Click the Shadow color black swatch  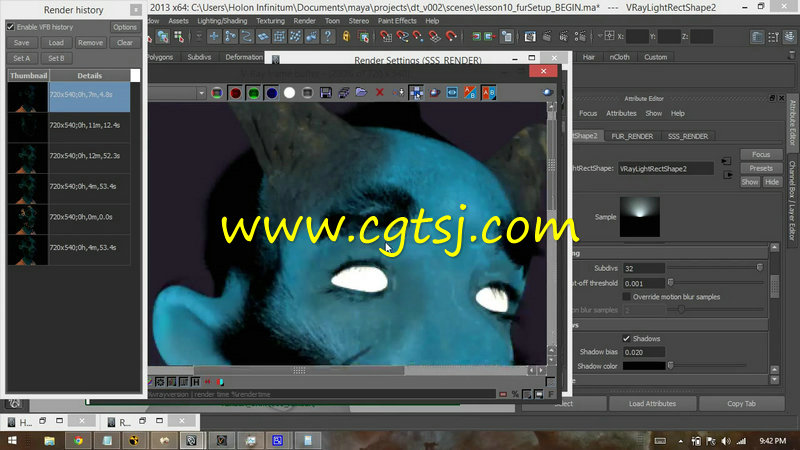click(644, 366)
